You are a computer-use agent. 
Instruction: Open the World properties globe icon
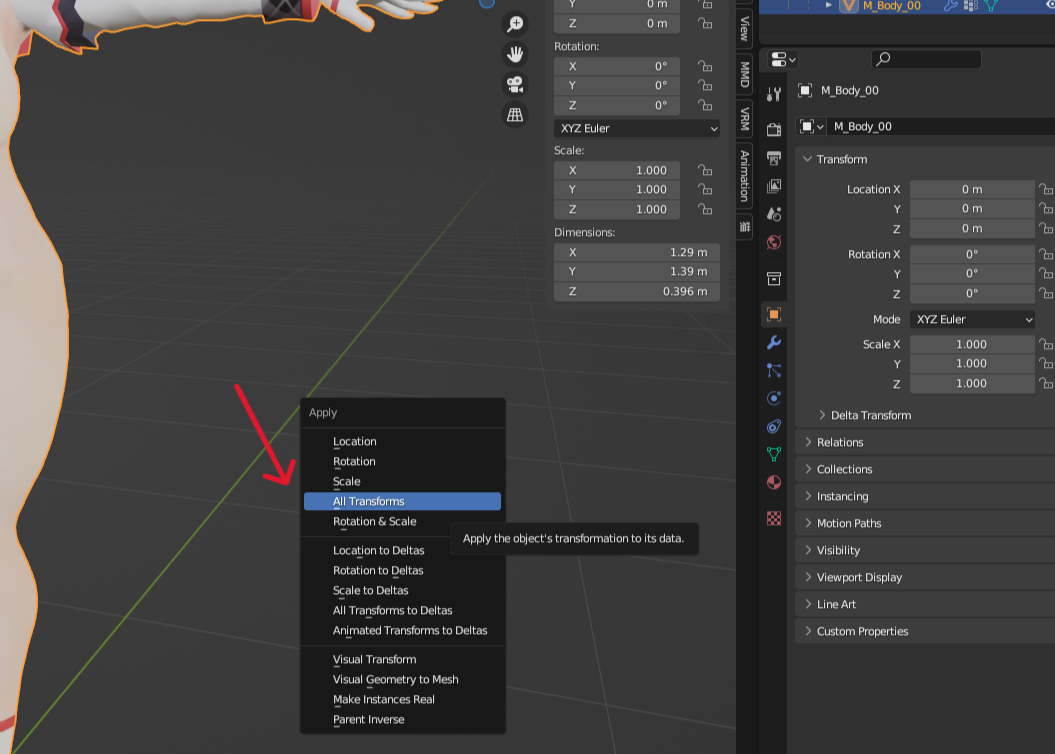[x=774, y=242]
